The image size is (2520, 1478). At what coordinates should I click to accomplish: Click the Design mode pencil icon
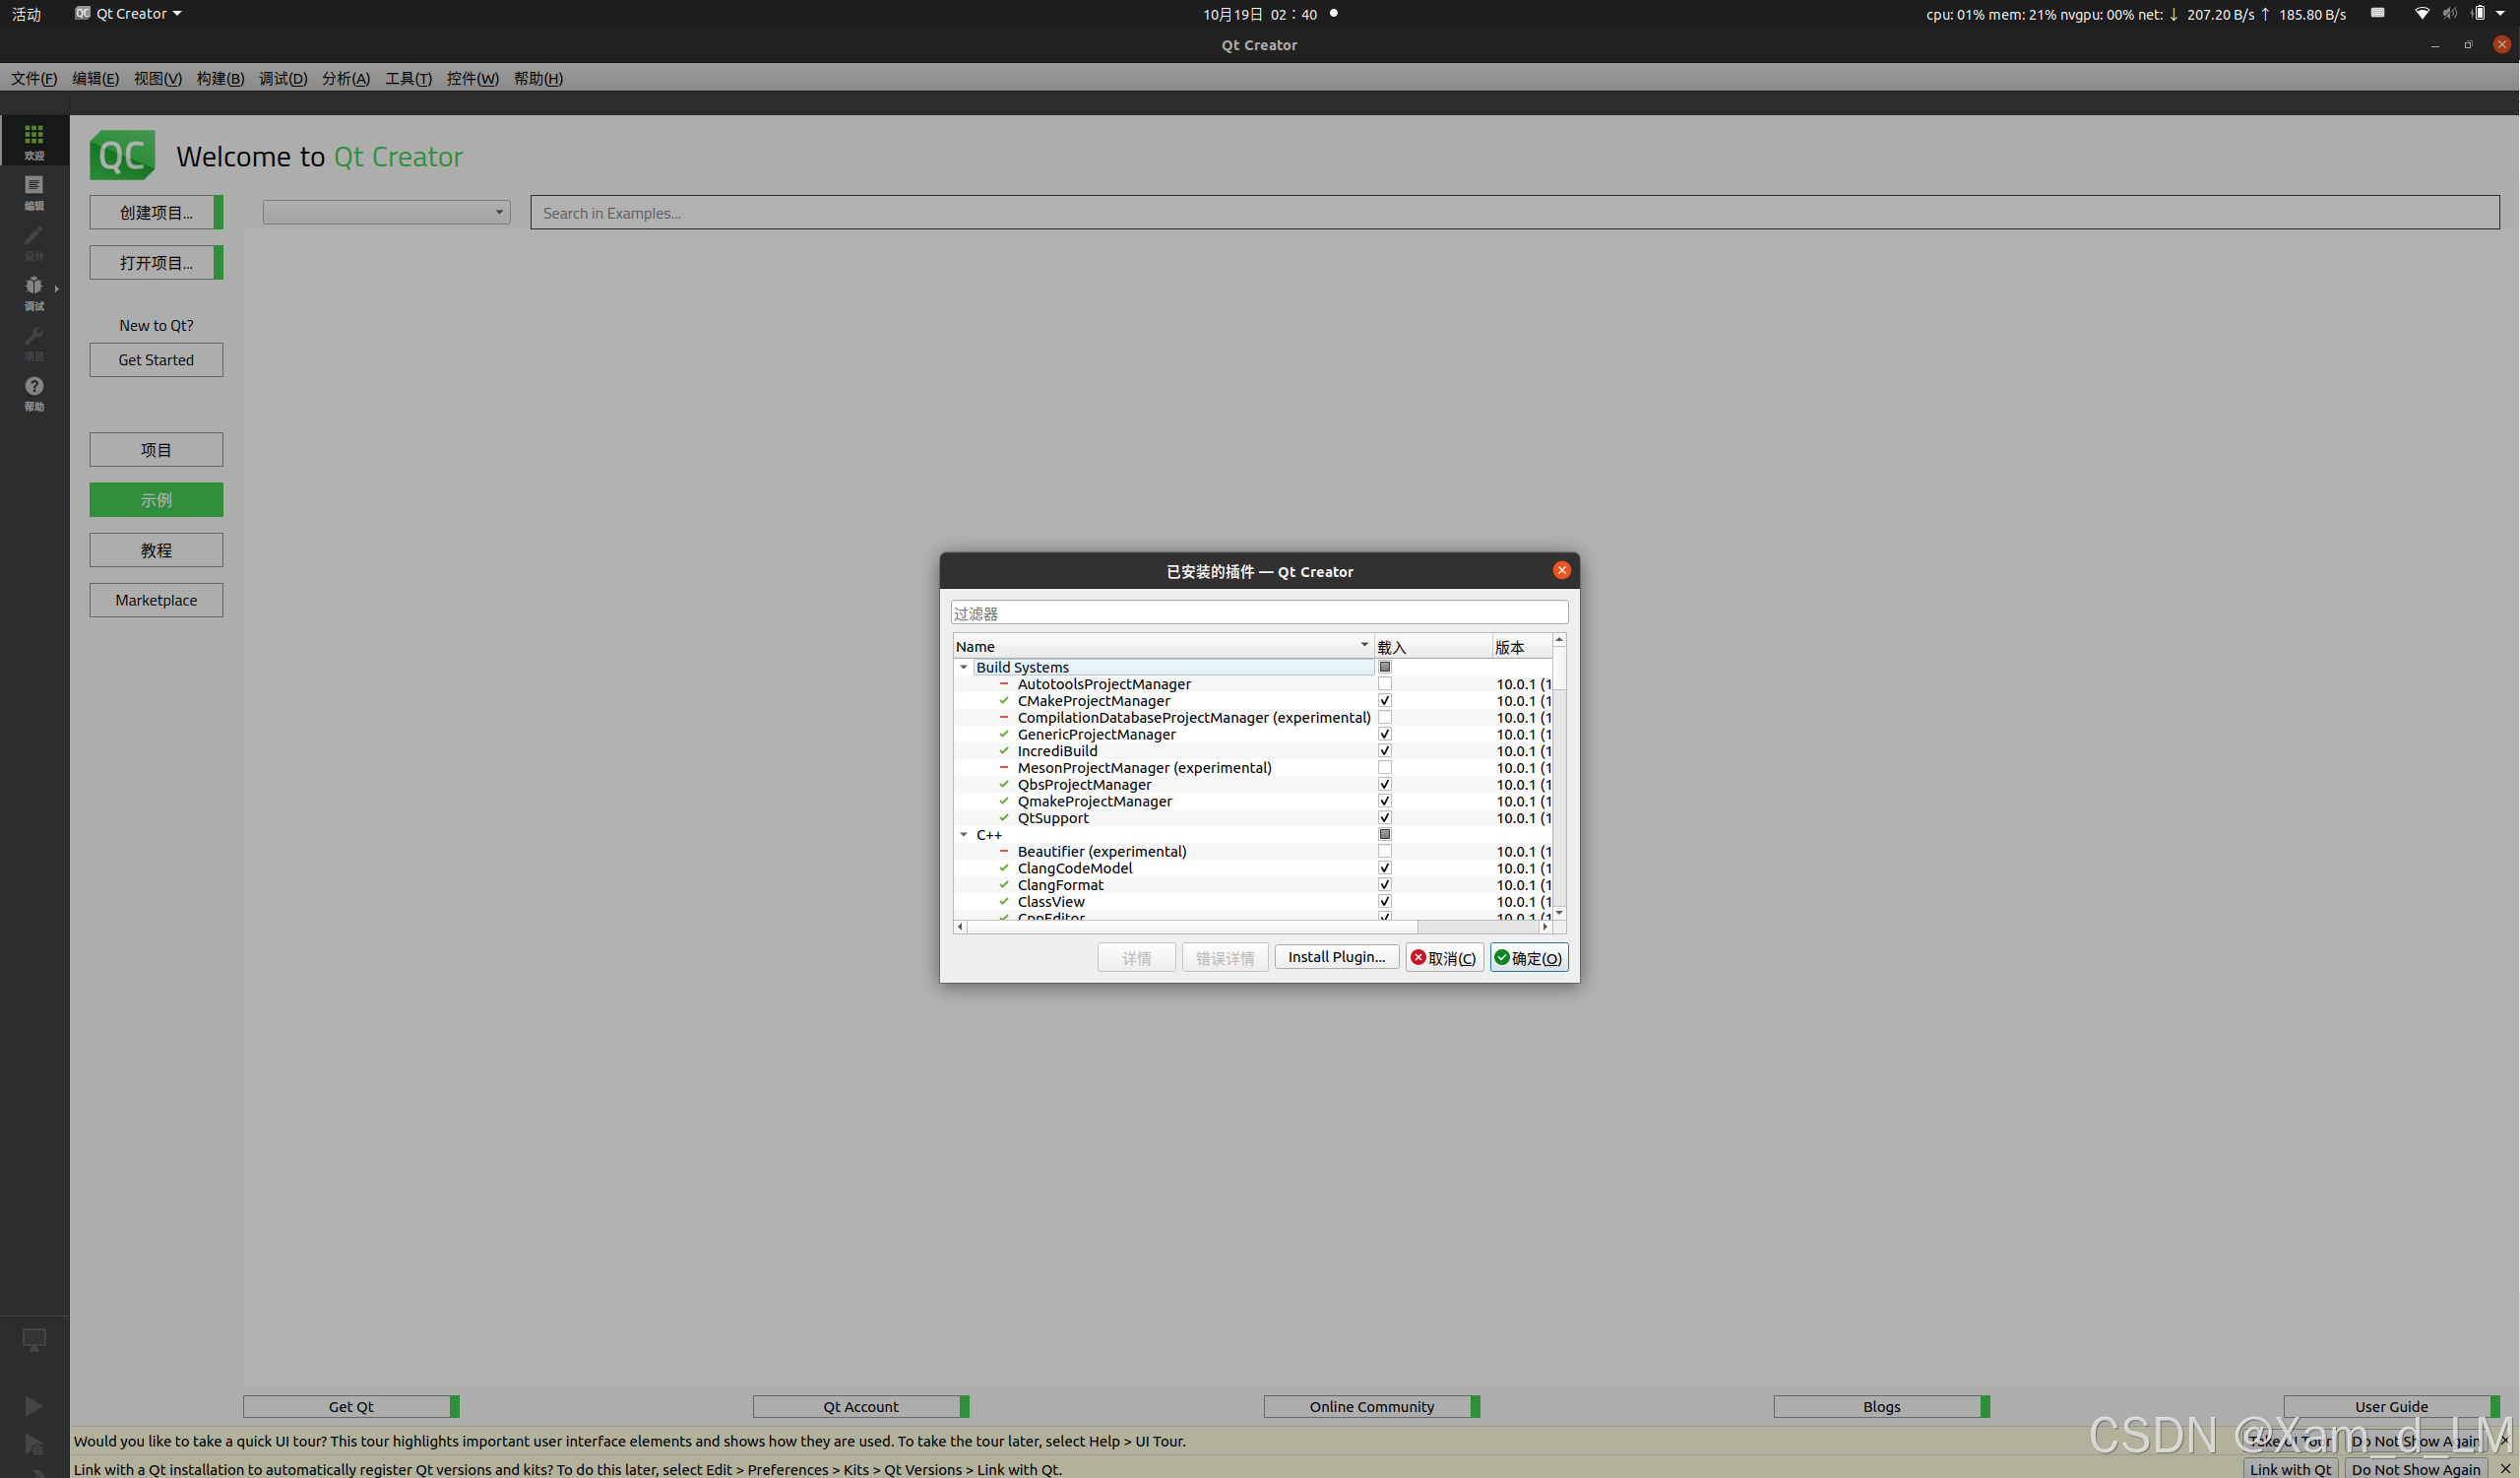point(34,236)
